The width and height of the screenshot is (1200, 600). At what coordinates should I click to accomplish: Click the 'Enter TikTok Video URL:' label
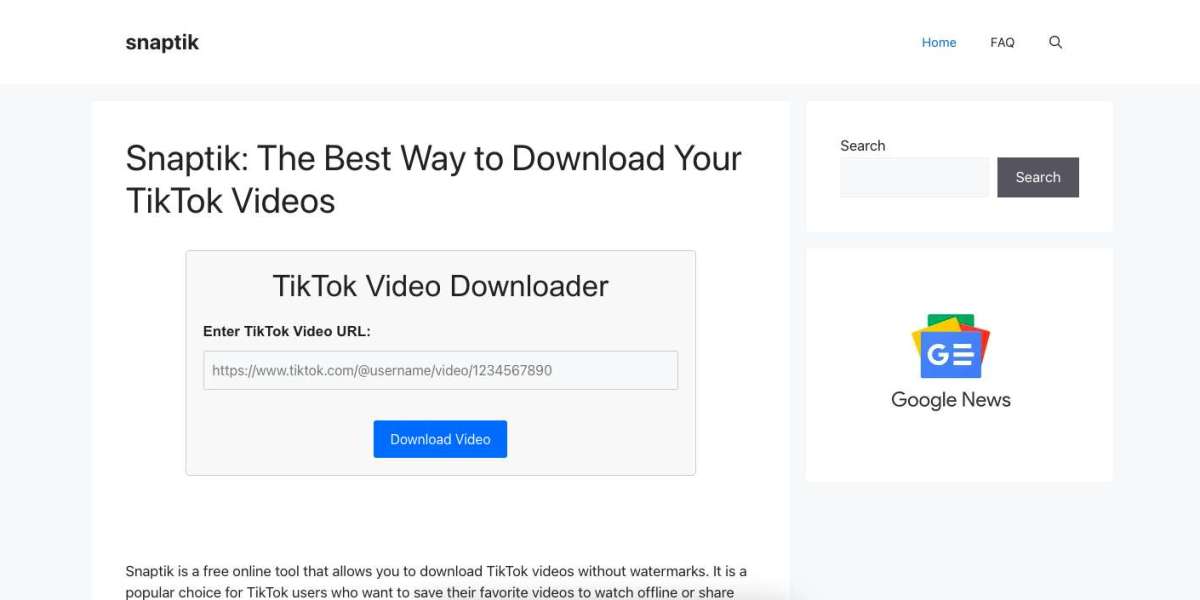[287, 331]
